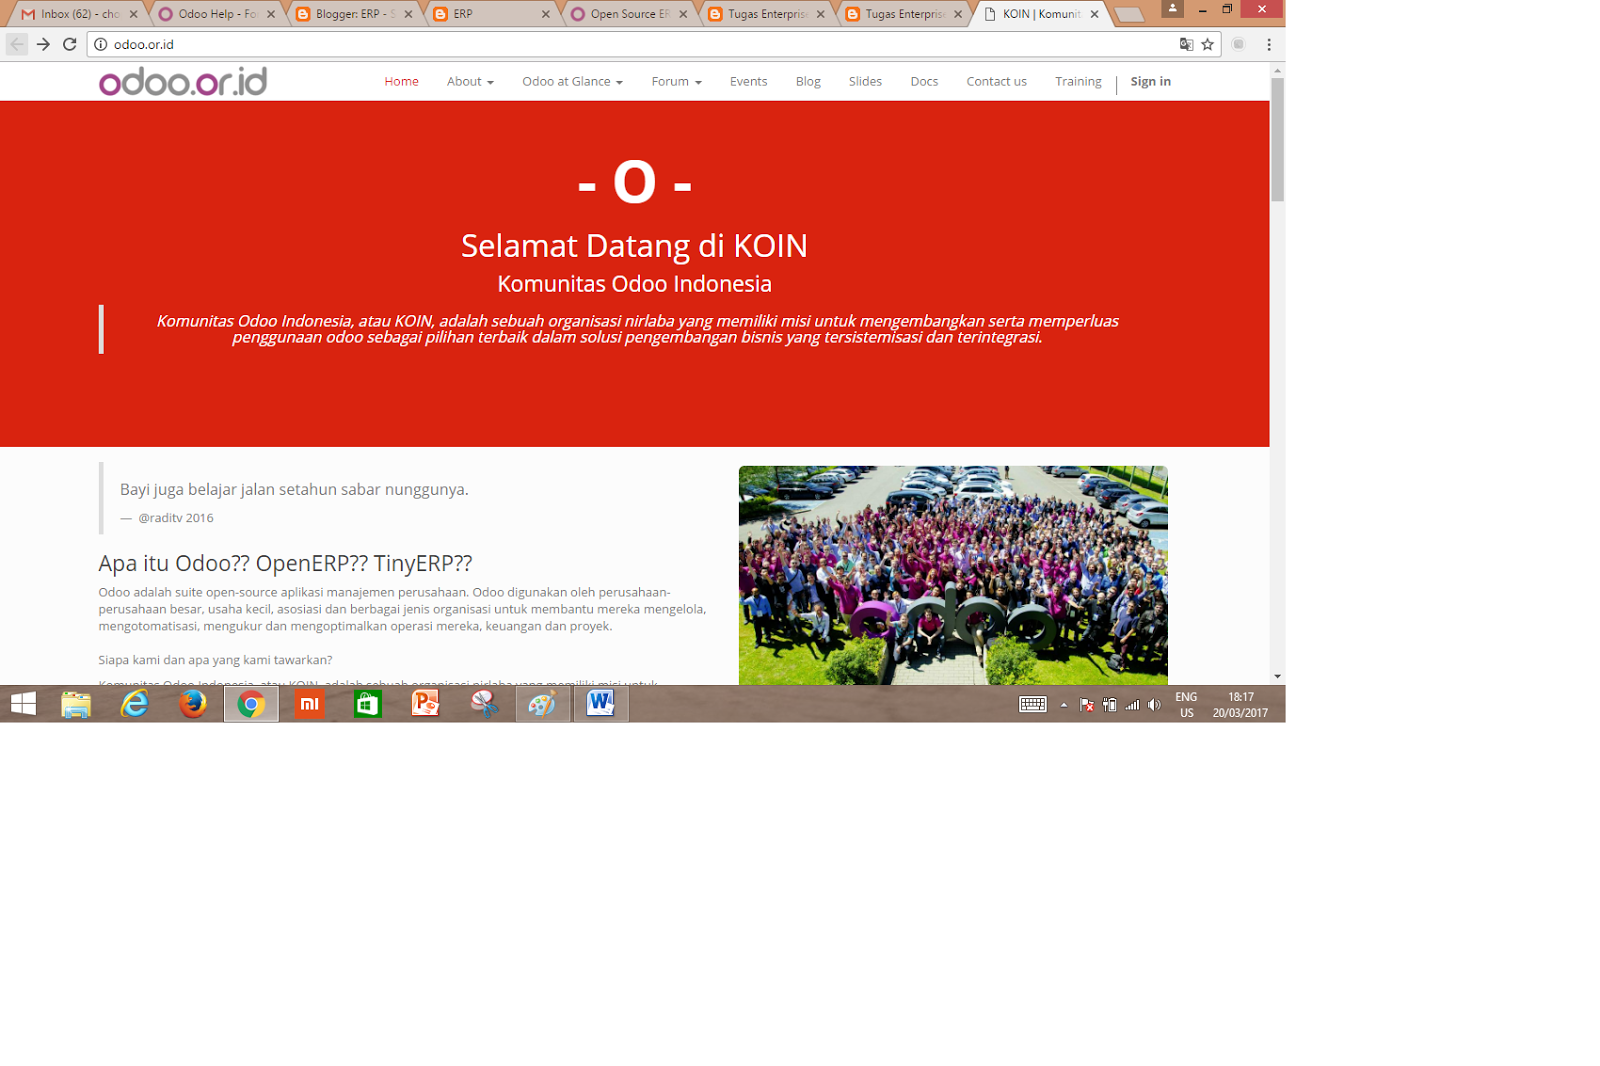Click the vertical scrollbar thumb

pyautogui.click(x=1277, y=140)
